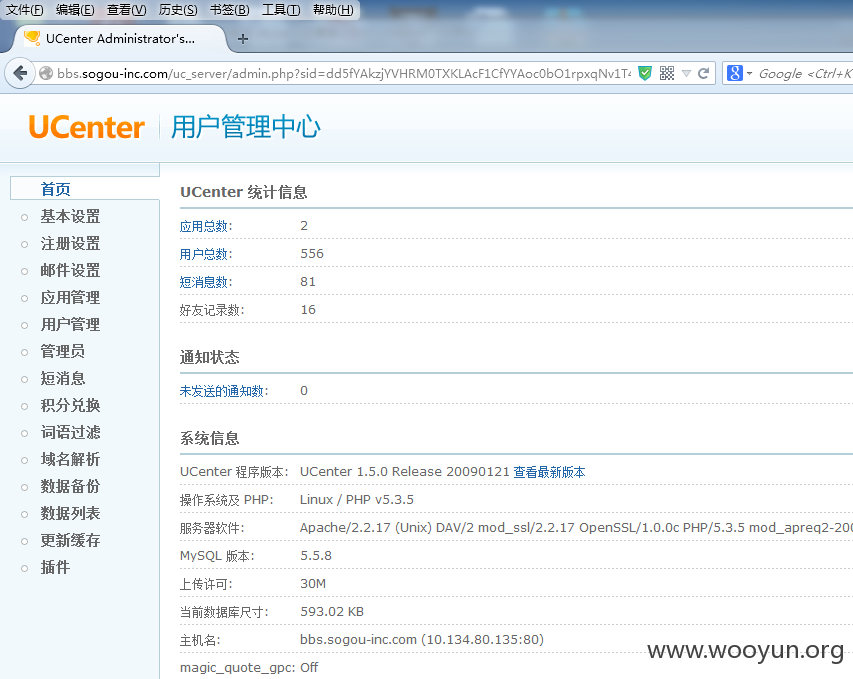Viewport: 853px width, 679px height.
Task: Click the magic_quote_gpc Off value
Action: (x=309, y=668)
